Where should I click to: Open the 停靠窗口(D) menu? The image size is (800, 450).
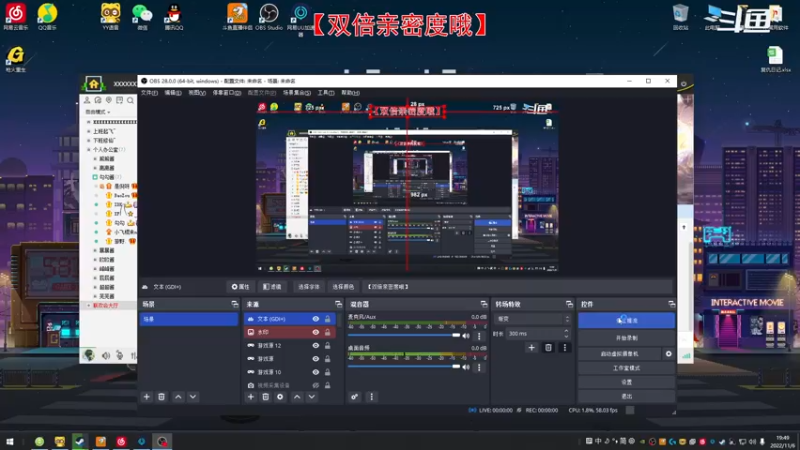tap(227, 93)
